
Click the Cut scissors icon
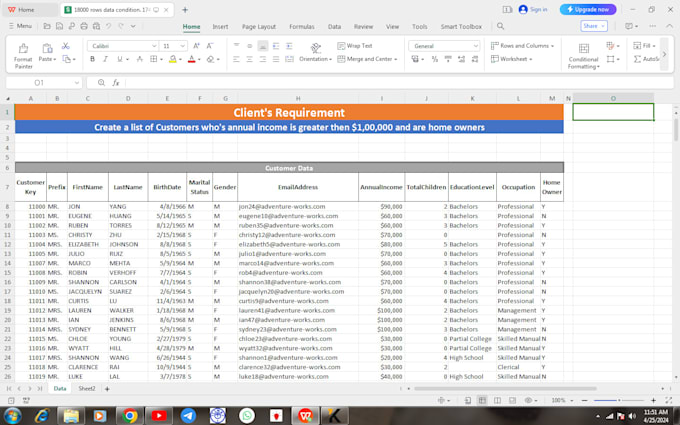65,46
